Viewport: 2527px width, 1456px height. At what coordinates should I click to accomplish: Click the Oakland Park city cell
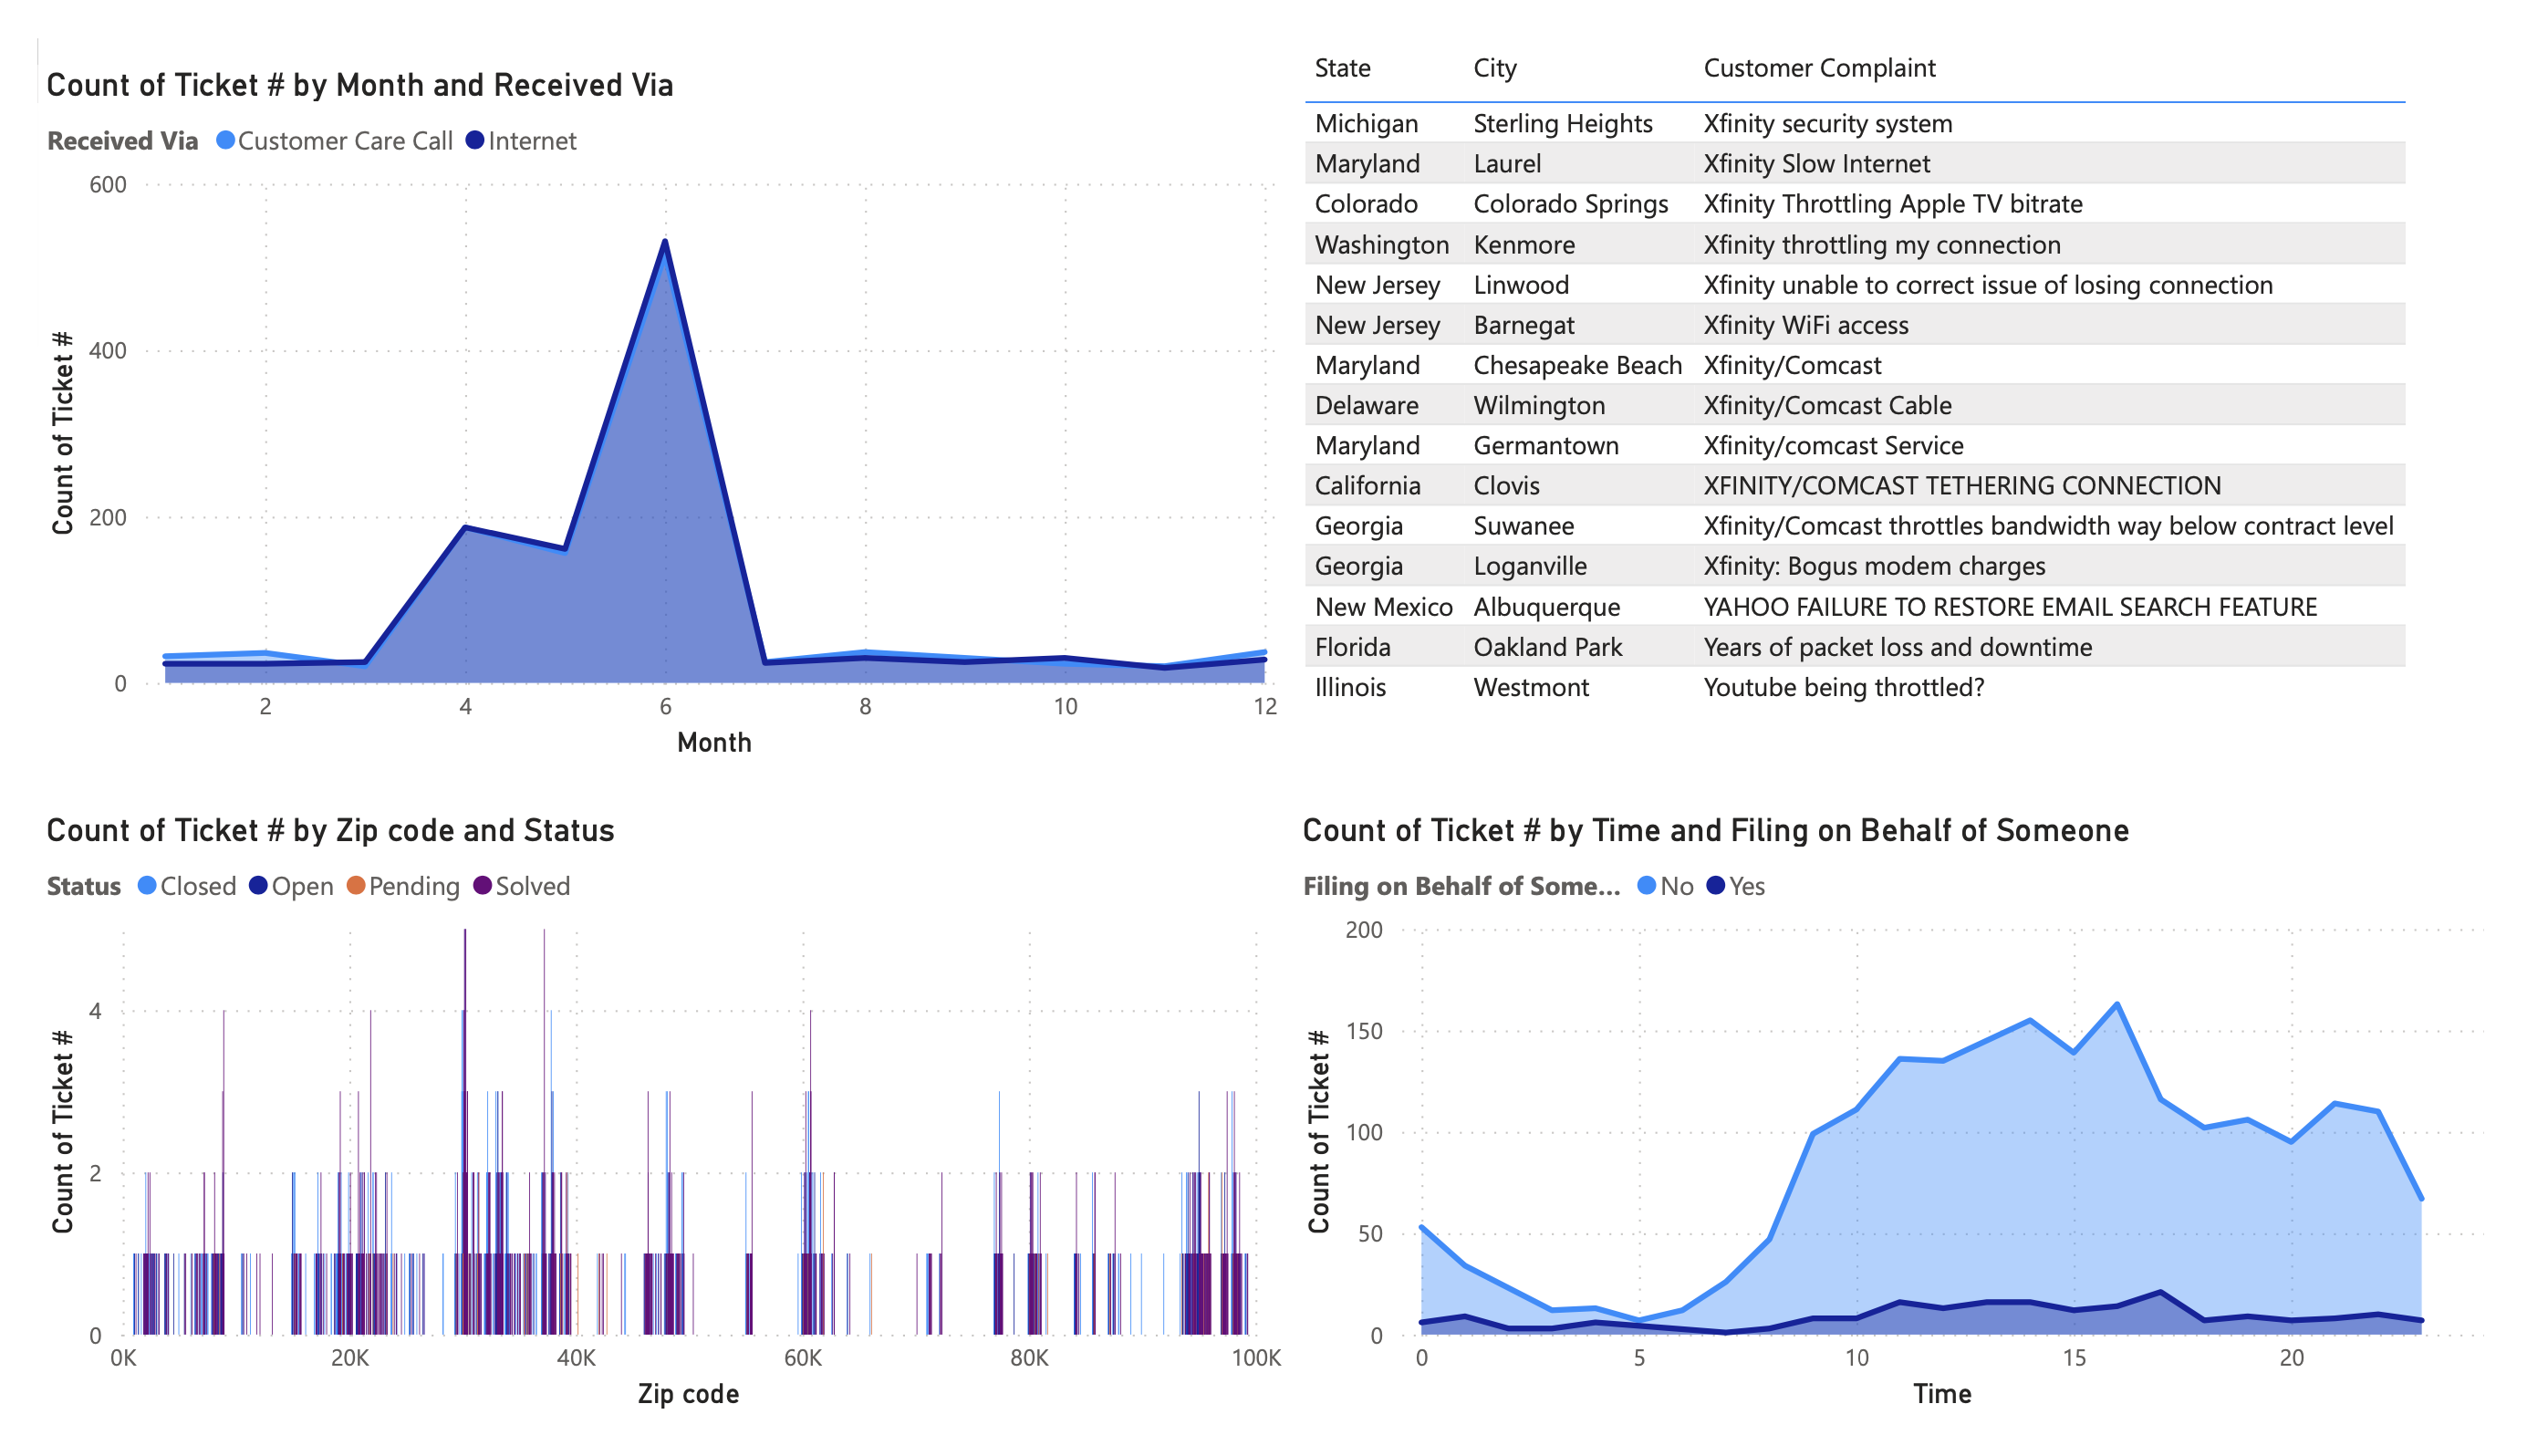click(x=1547, y=648)
